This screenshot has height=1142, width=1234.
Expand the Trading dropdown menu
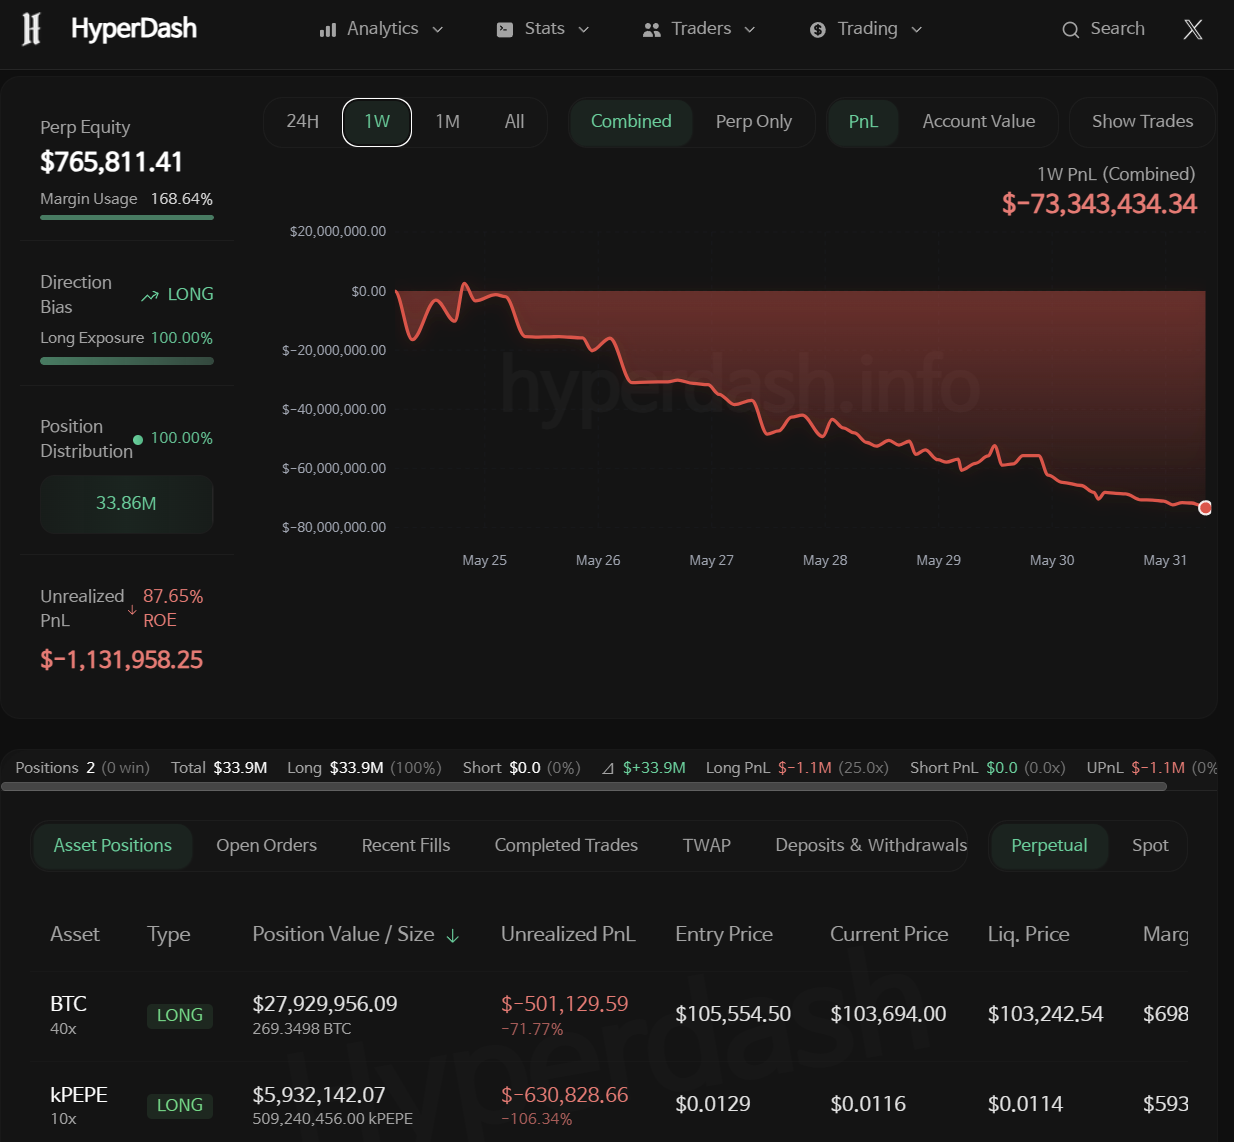point(916,29)
